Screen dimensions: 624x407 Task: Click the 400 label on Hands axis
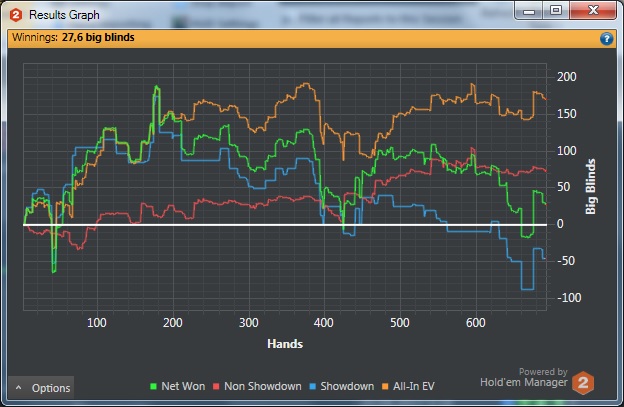coord(324,323)
